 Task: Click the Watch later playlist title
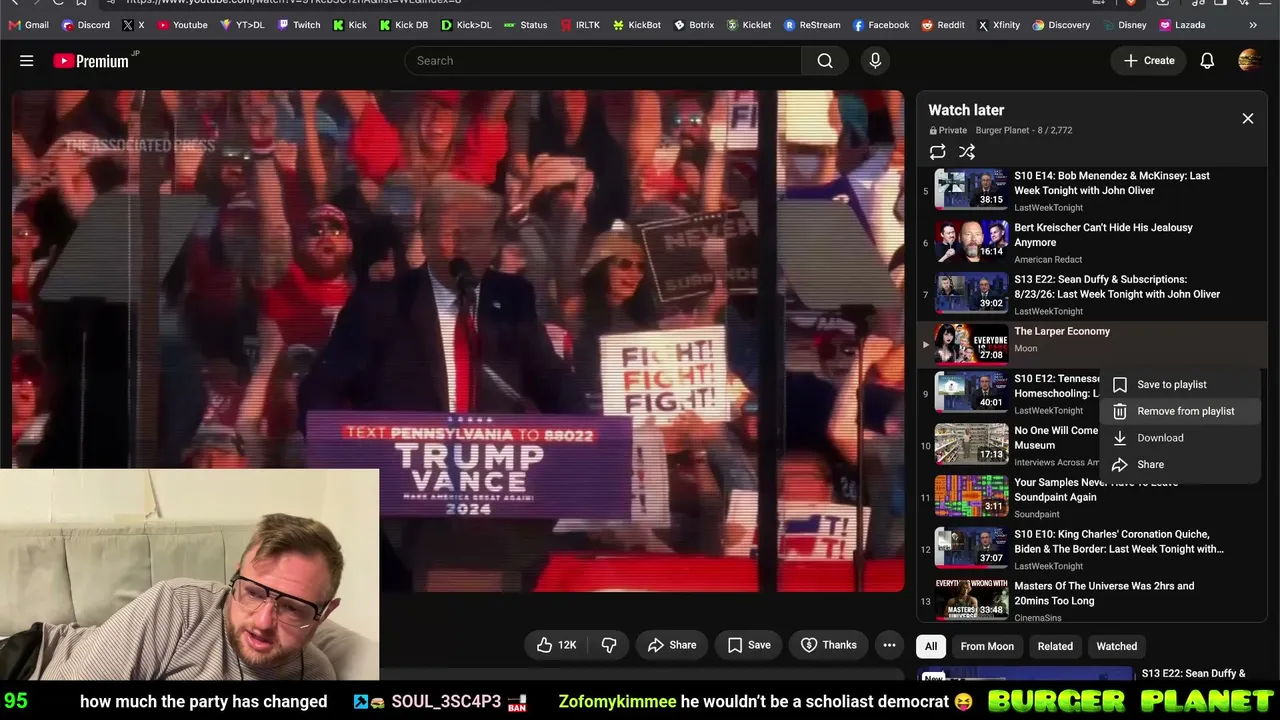pyautogui.click(x=966, y=110)
